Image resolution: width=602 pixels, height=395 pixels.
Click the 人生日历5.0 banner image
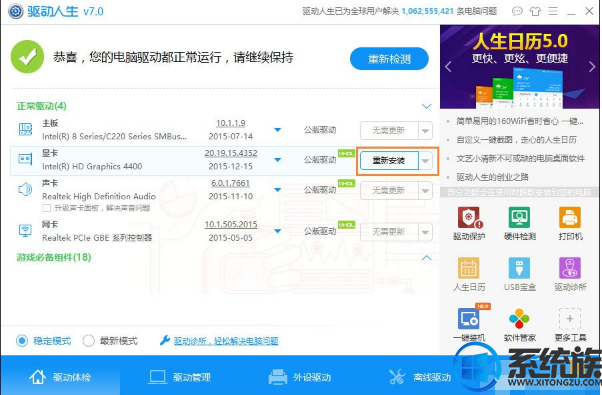[x=519, y=67]
